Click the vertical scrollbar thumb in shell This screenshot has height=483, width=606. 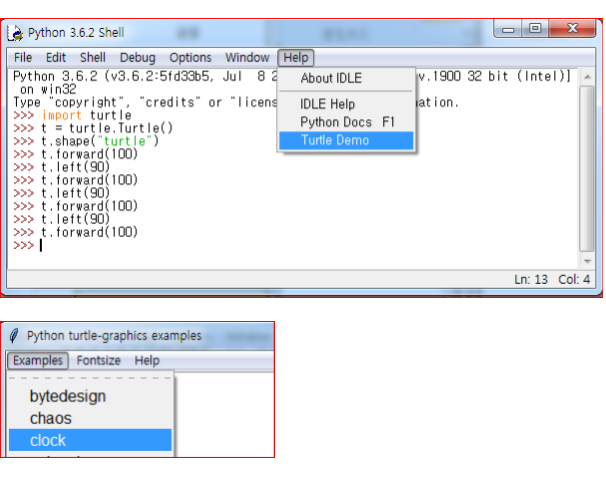pos(587,168)
